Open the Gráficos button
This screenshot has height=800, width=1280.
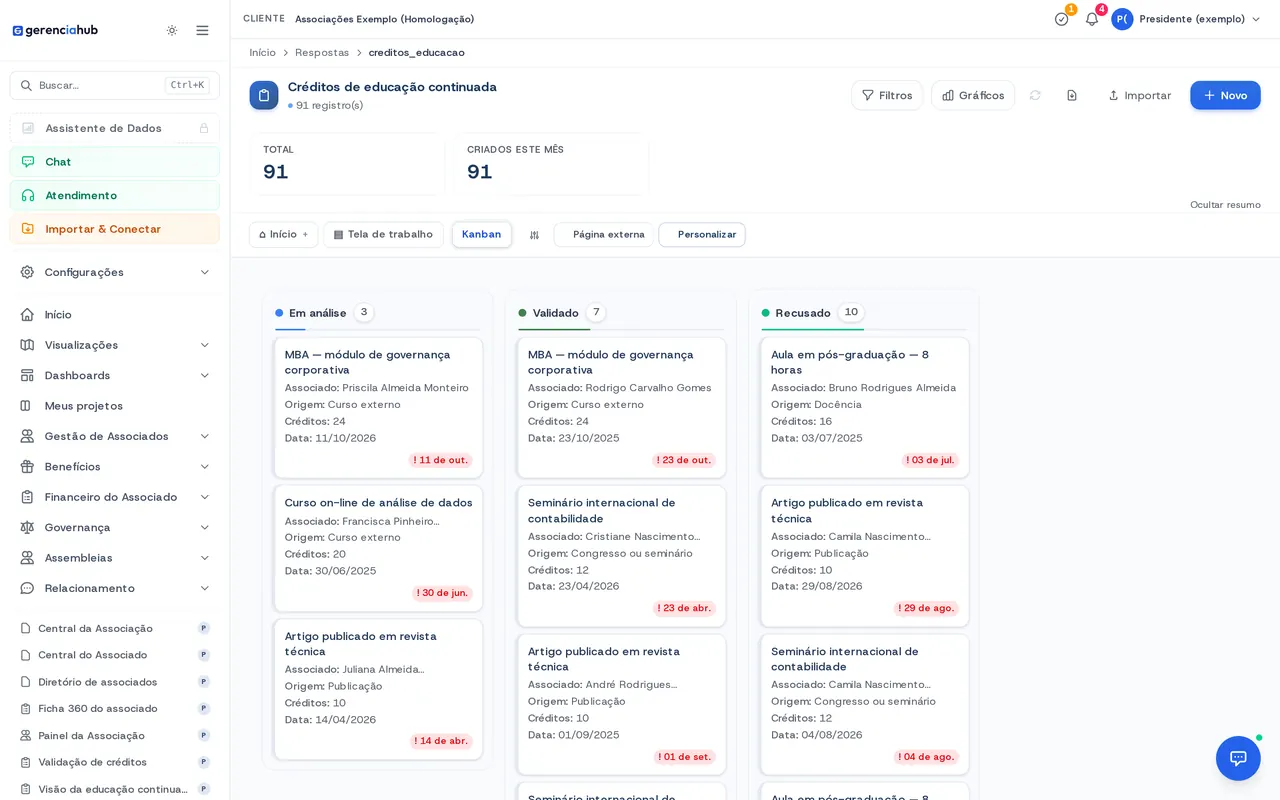click(973, 95)
